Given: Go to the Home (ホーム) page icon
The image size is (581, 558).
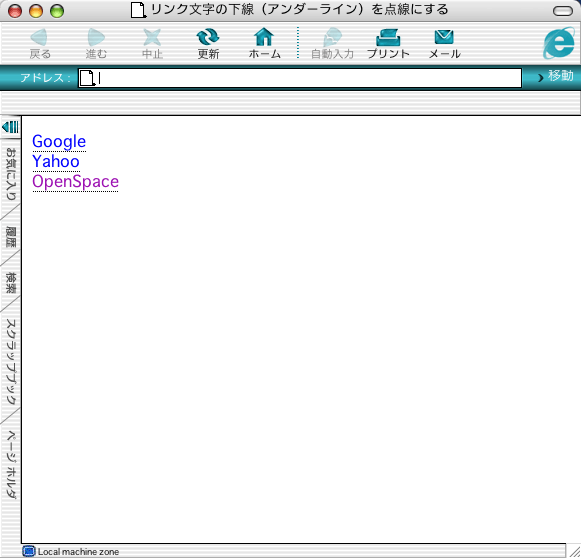Looking at the screenshot, I should pyautogui.click(x=264, y=37).
